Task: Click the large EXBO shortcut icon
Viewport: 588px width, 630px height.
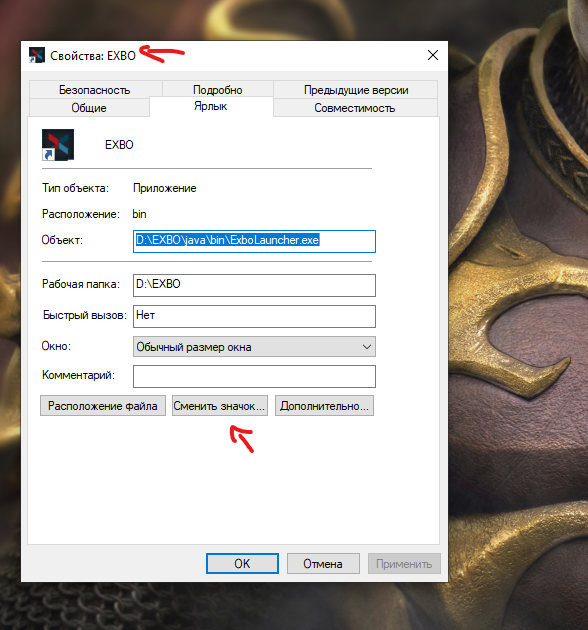Action: 58,145
